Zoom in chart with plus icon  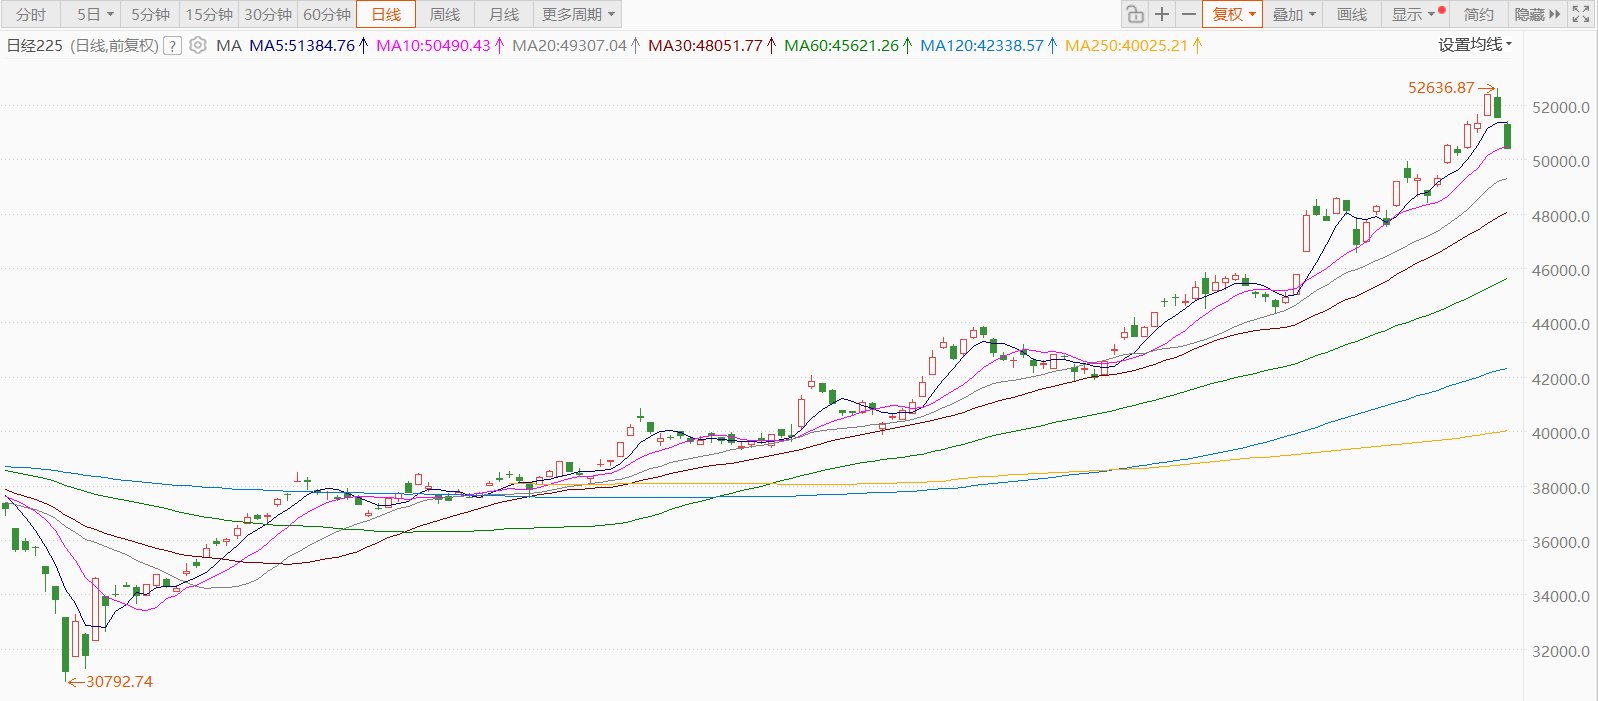click(1161, 14)
